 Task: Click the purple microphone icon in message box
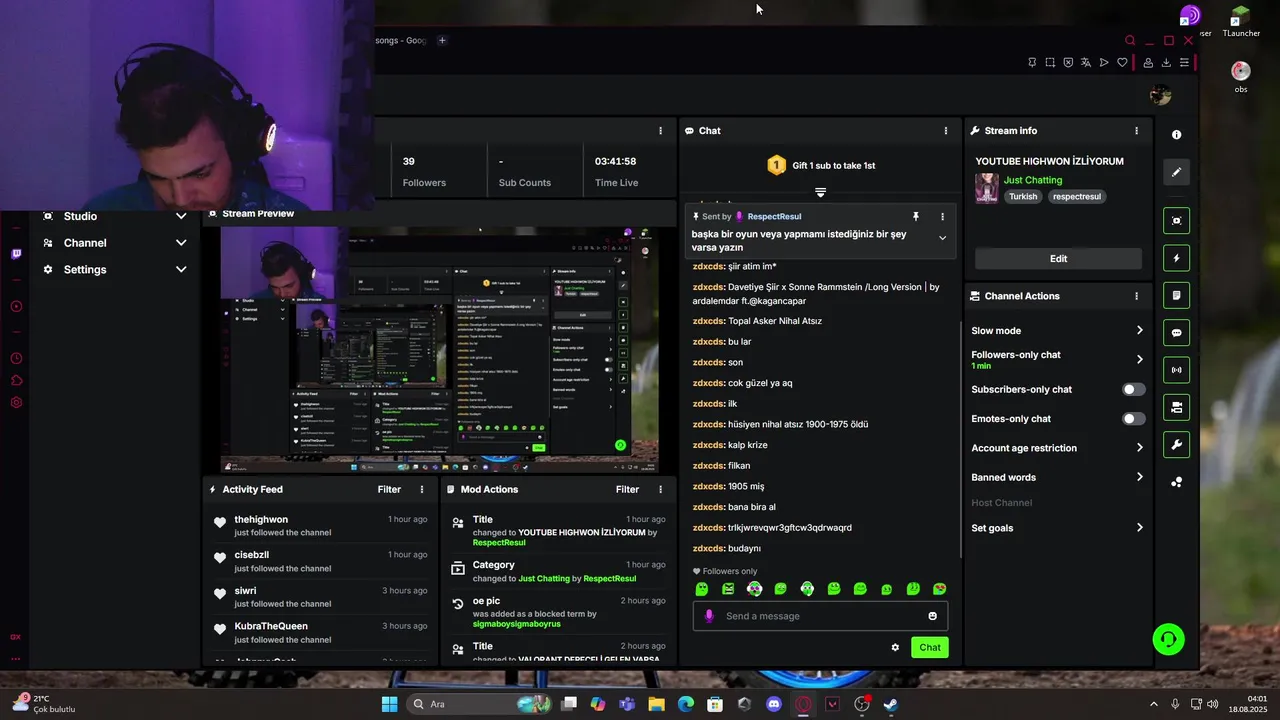pos(709,616)
